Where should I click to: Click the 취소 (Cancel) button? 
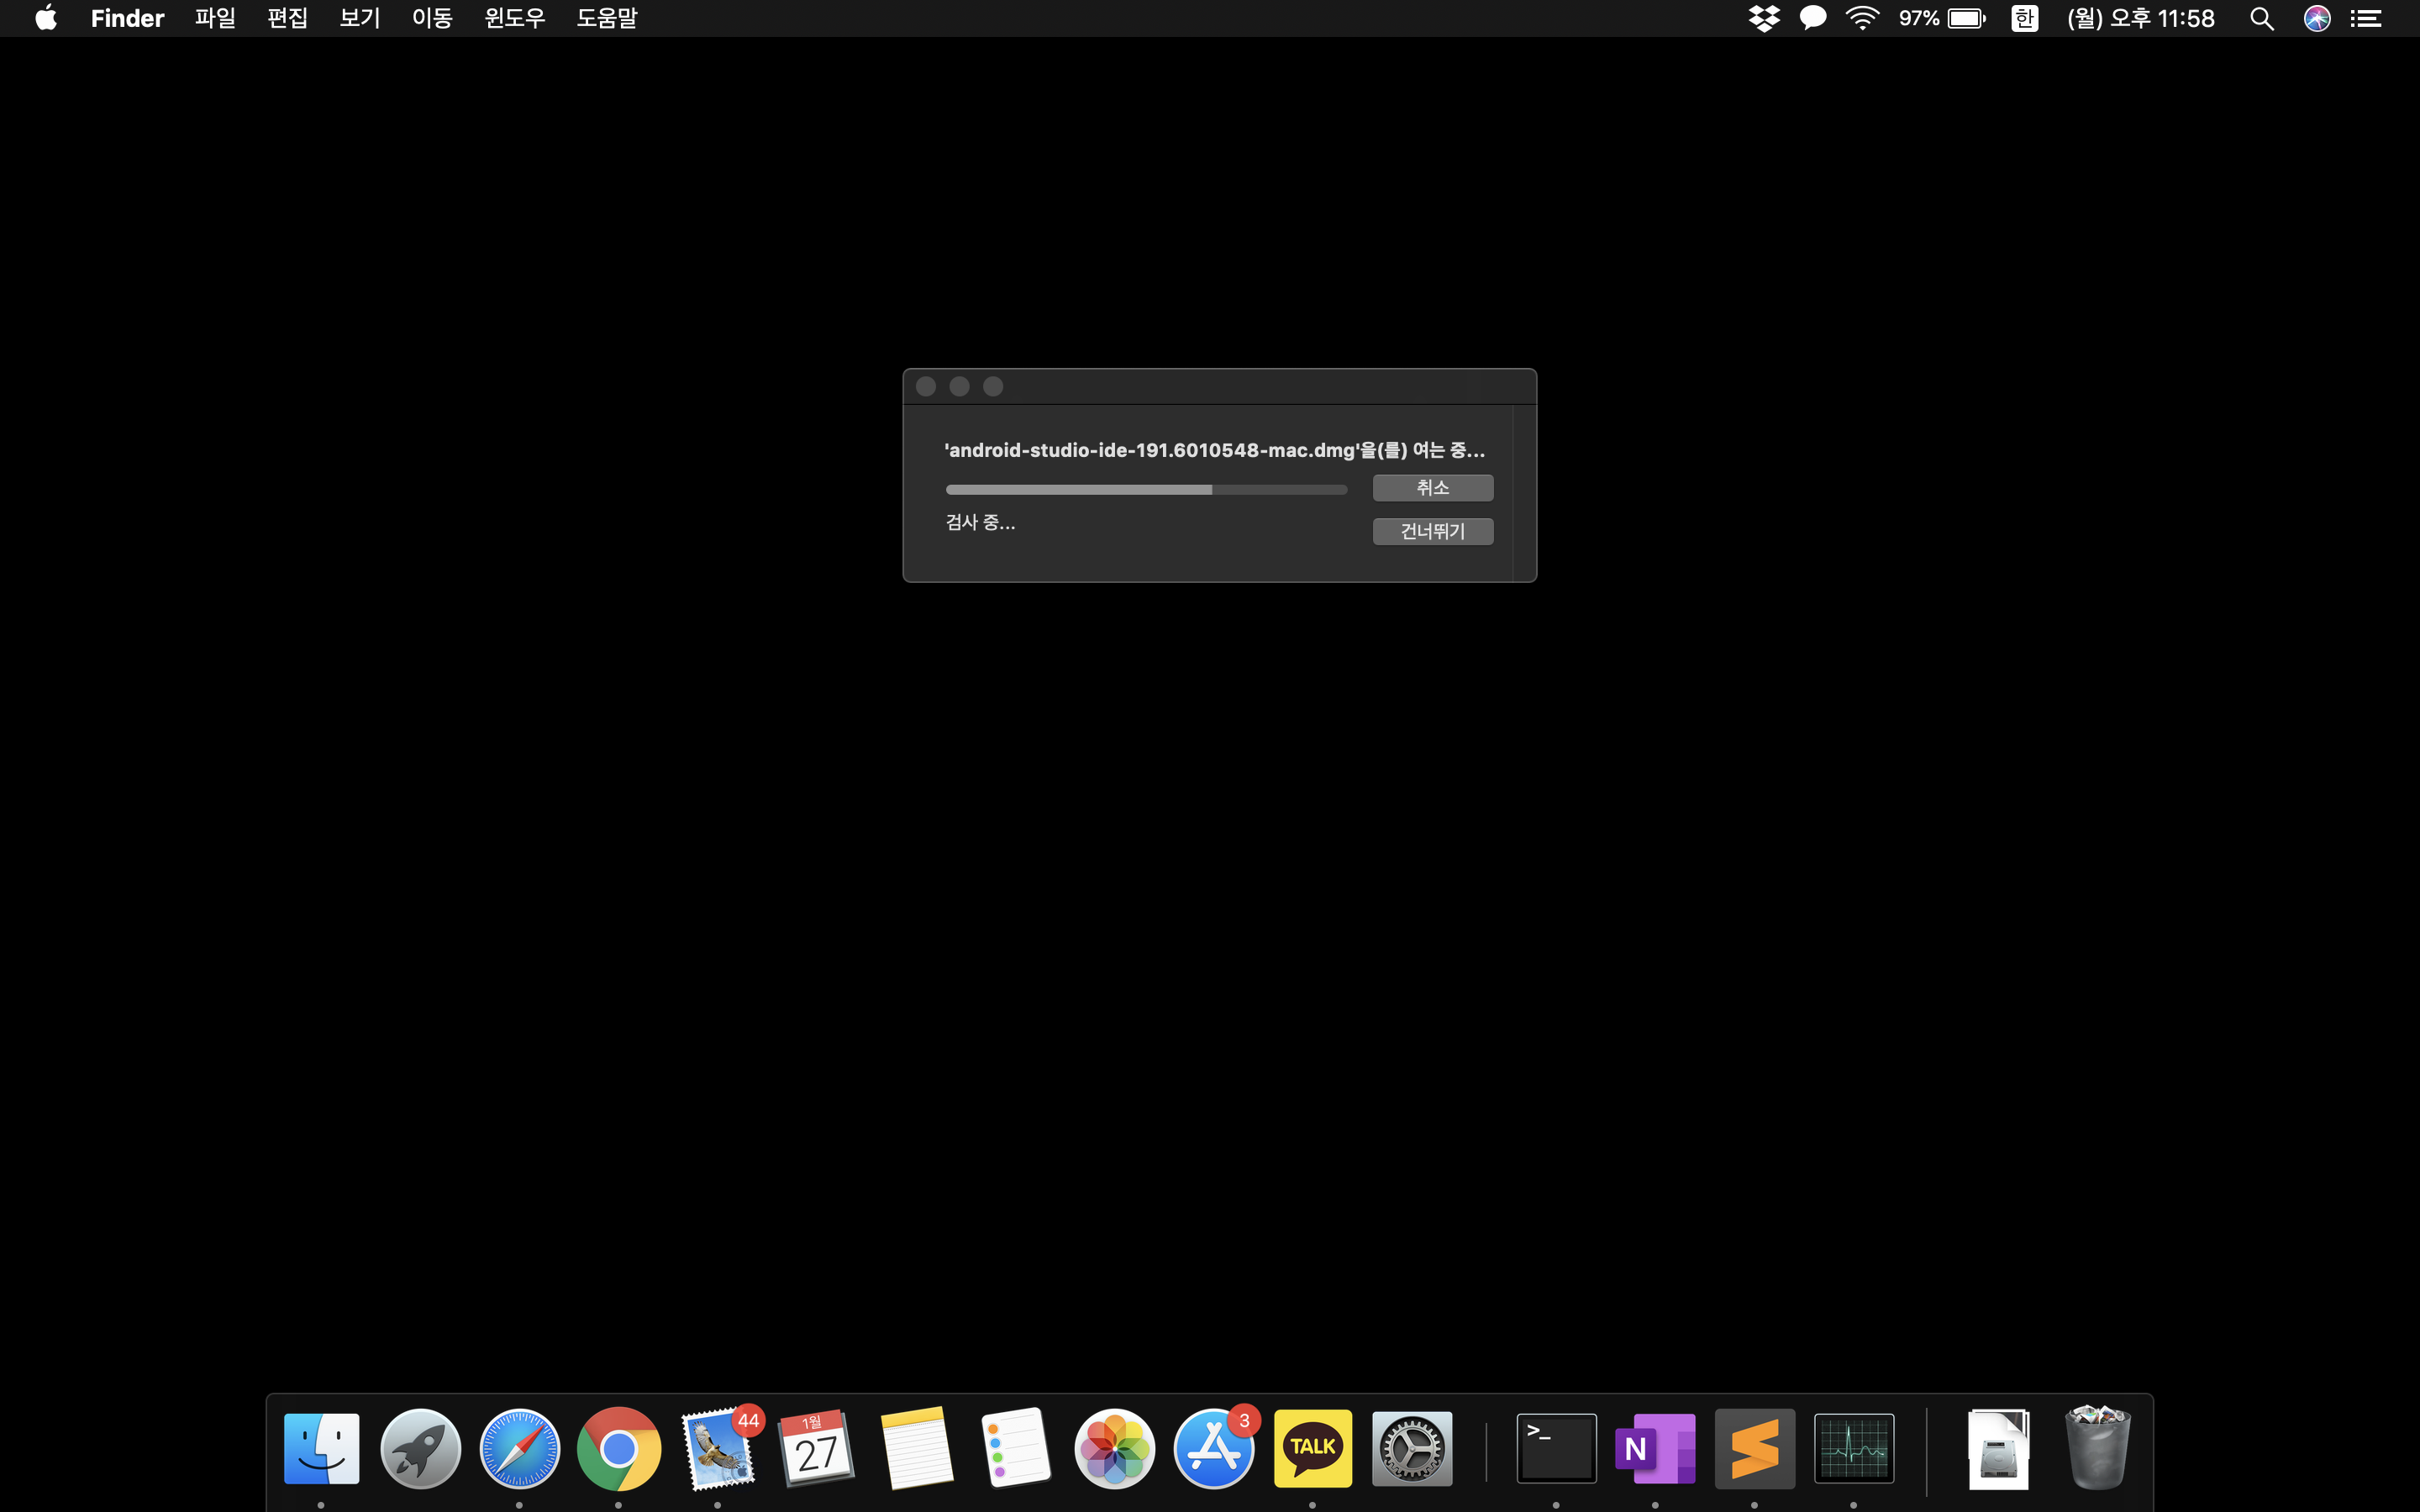click(1432, 487)
